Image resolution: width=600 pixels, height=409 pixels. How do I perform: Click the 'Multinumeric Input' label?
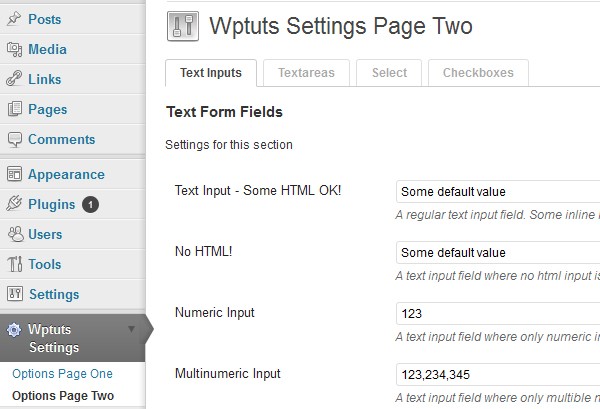[x=228, y=373]
